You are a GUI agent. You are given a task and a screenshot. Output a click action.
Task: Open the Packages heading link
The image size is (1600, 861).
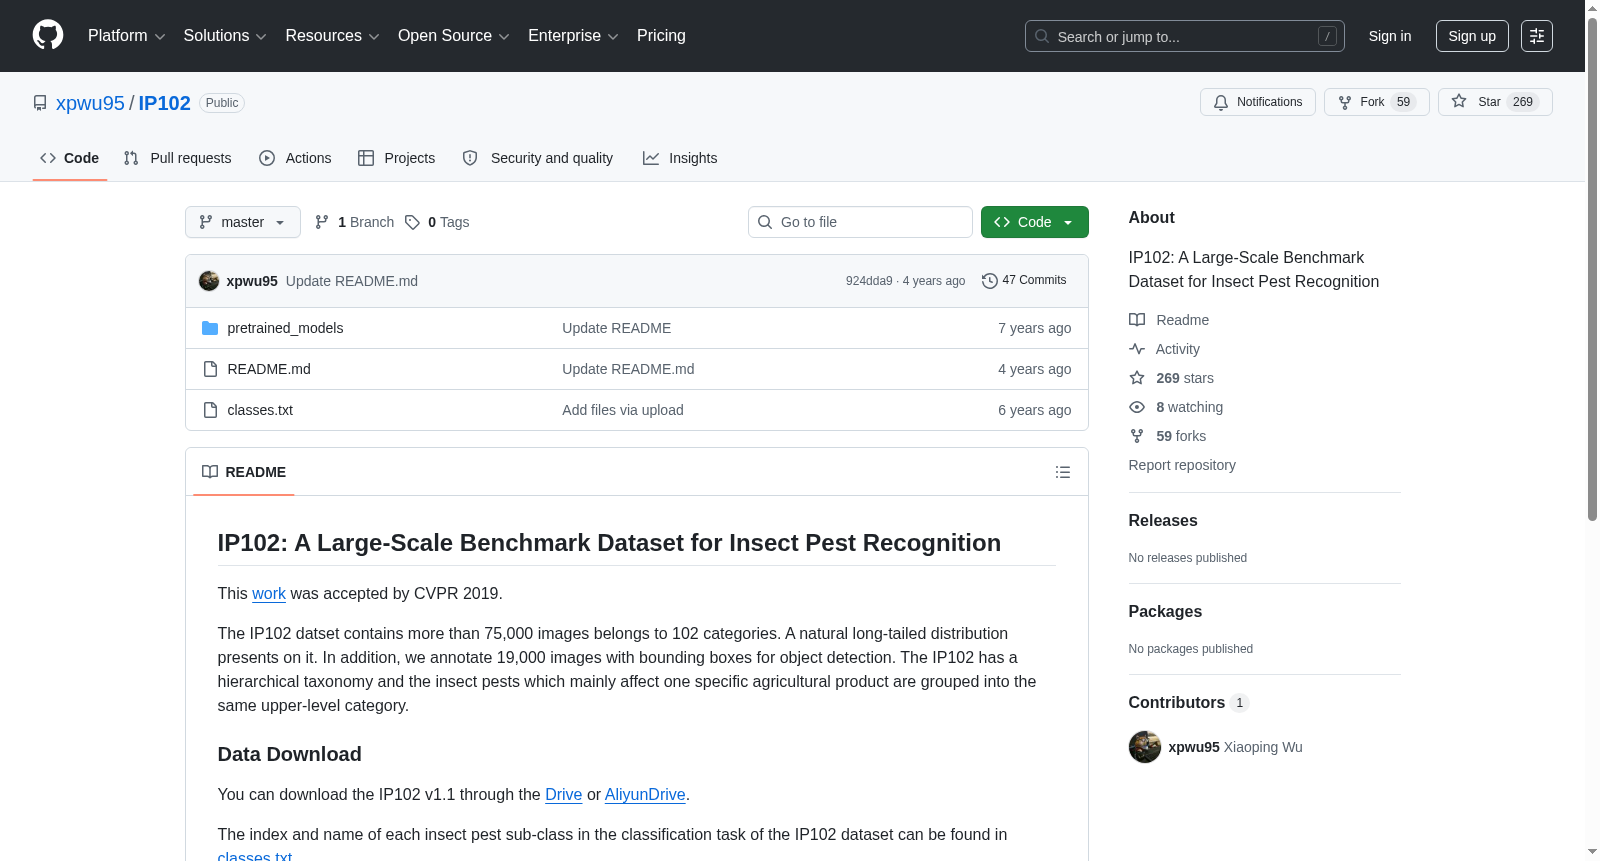click(x=1165, y=612)
